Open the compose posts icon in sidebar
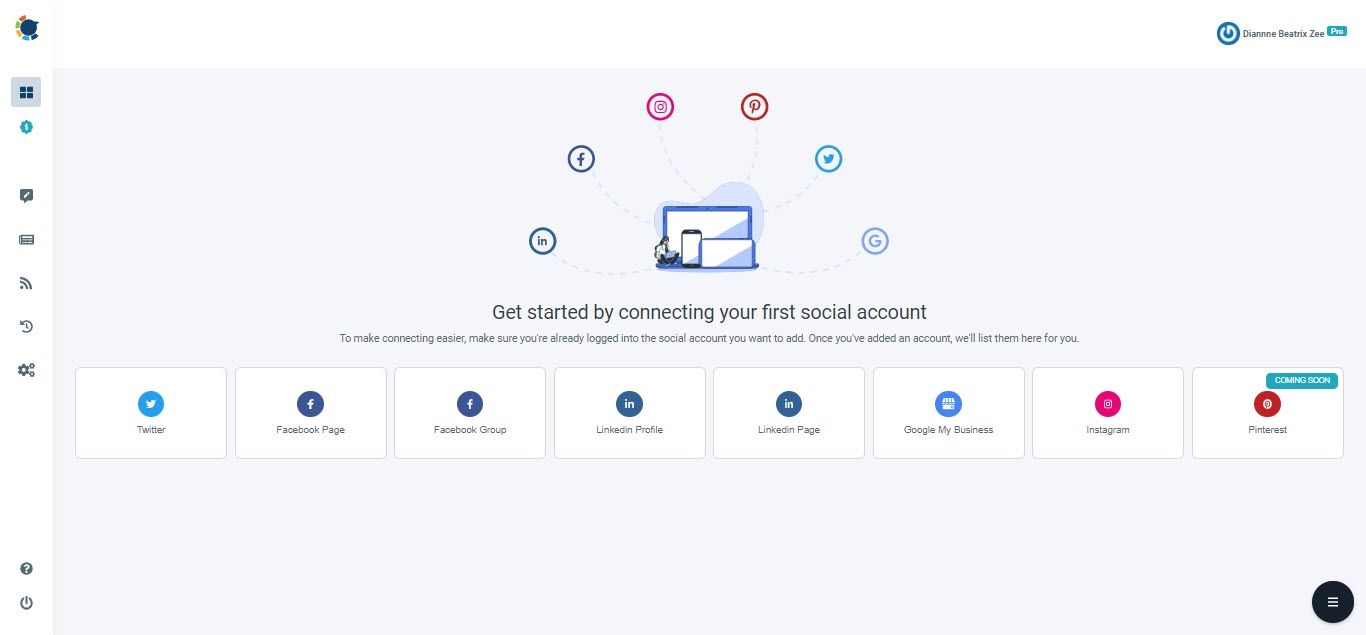The height and width of the screenshot is (635, 1366). click(x=26, y=195)
